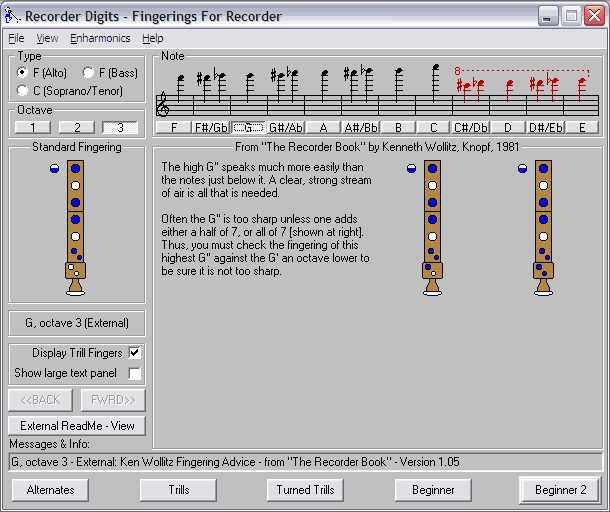Viewport: 610px width, 512px height.
Task: Select the F note button
Action: [x=174, y=128]
